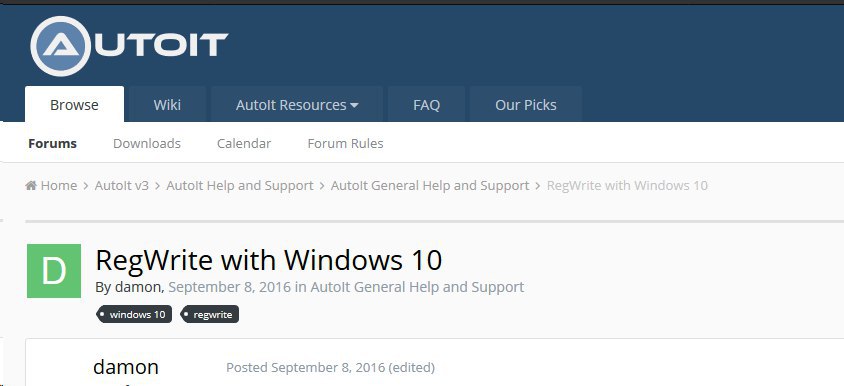The width and height of the screenshot is (844, 386).
Task: Navigate to AutoIt Help and Support breadcrumb
Action: point(240,186)
